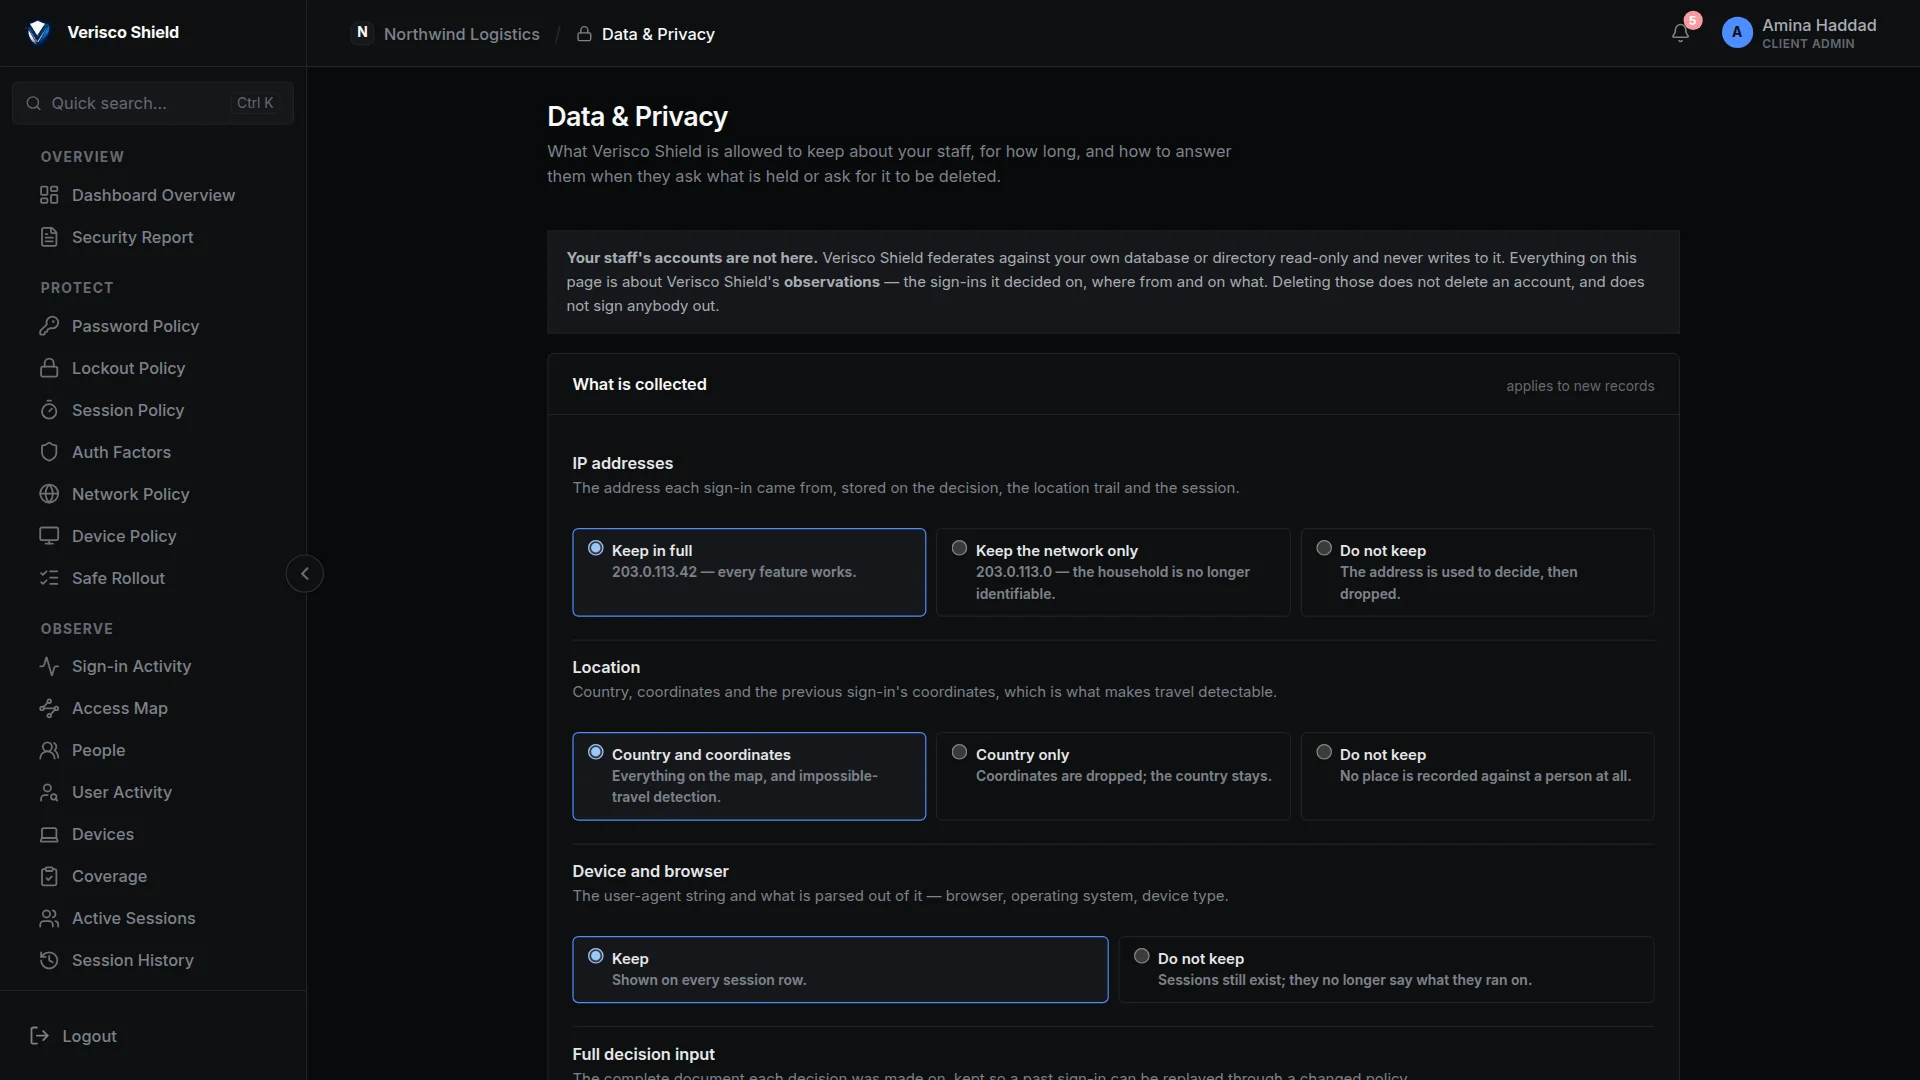Click the Ctrl K shortcut badge
This screenshot has width=1920, height=1080.
point(255,103)
